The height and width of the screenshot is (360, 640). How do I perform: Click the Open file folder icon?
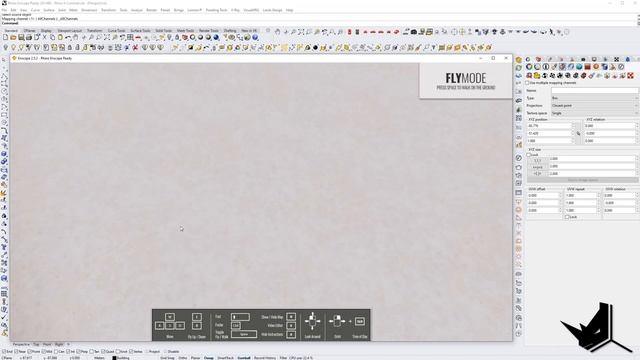point(13,38)
